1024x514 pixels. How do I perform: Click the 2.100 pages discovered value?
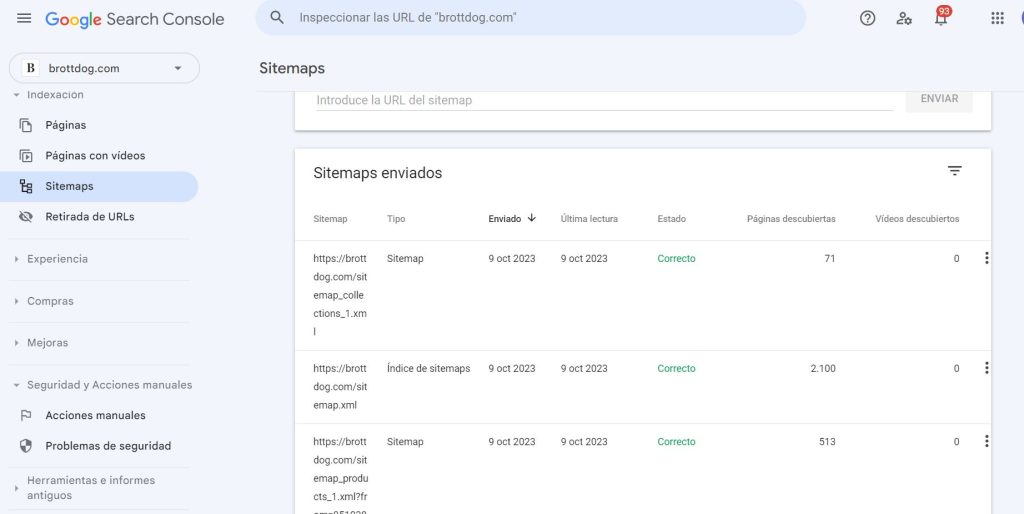tap(823, 368)
